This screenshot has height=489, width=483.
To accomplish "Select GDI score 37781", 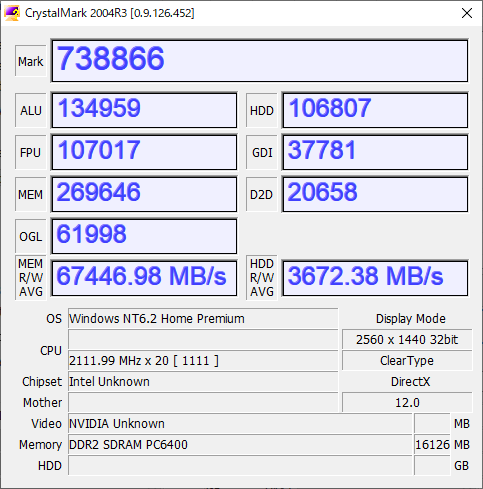I will click(x=375, y=152).
